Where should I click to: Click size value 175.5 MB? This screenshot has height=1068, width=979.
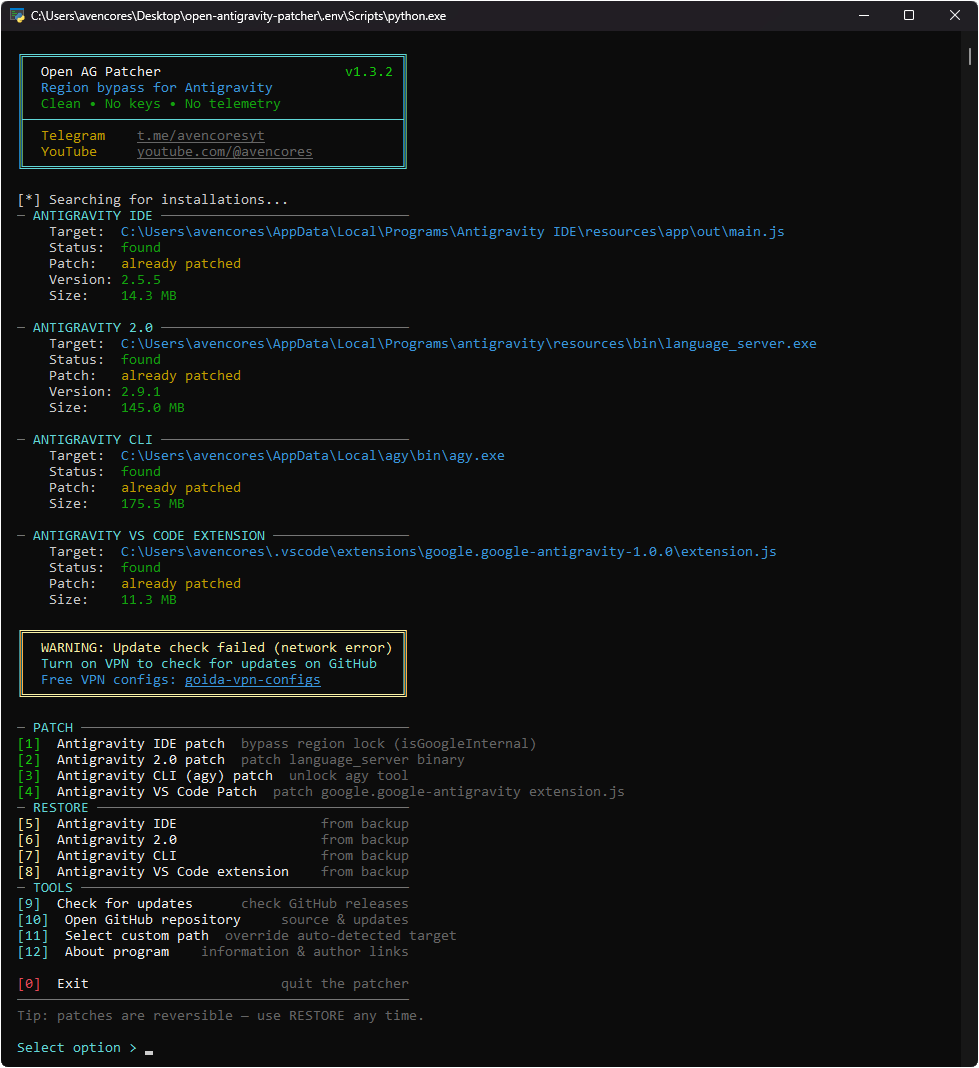pyautogui.click(x=153, y=504)
